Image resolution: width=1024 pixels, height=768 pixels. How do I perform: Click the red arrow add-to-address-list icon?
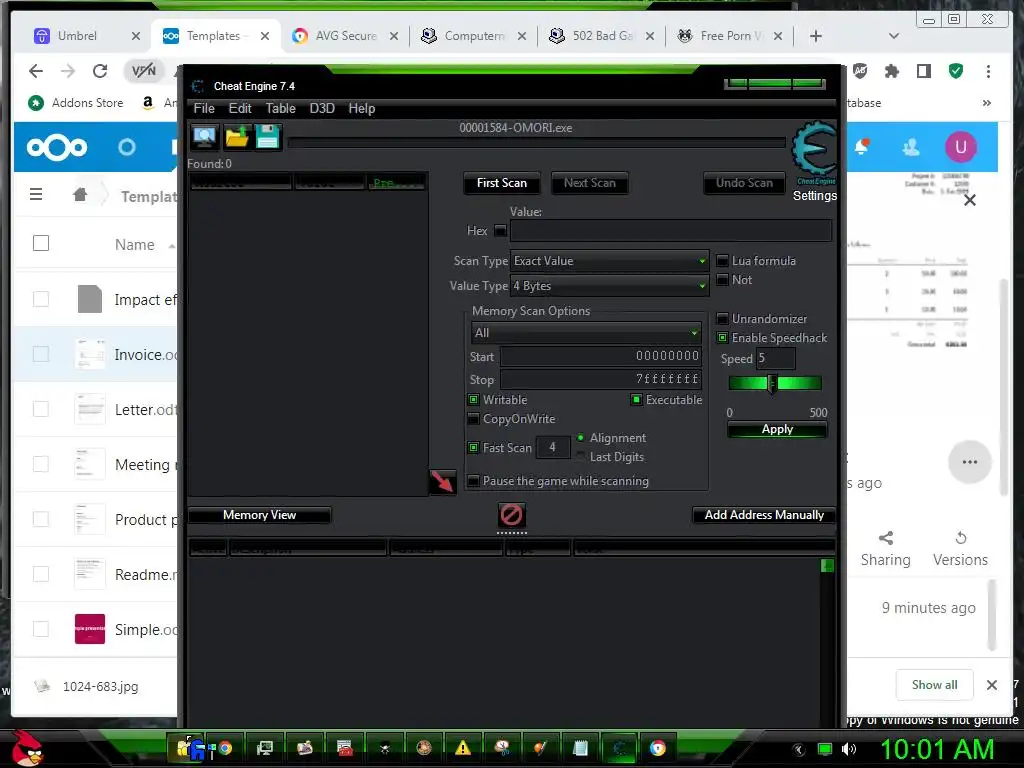coord(442,482)
